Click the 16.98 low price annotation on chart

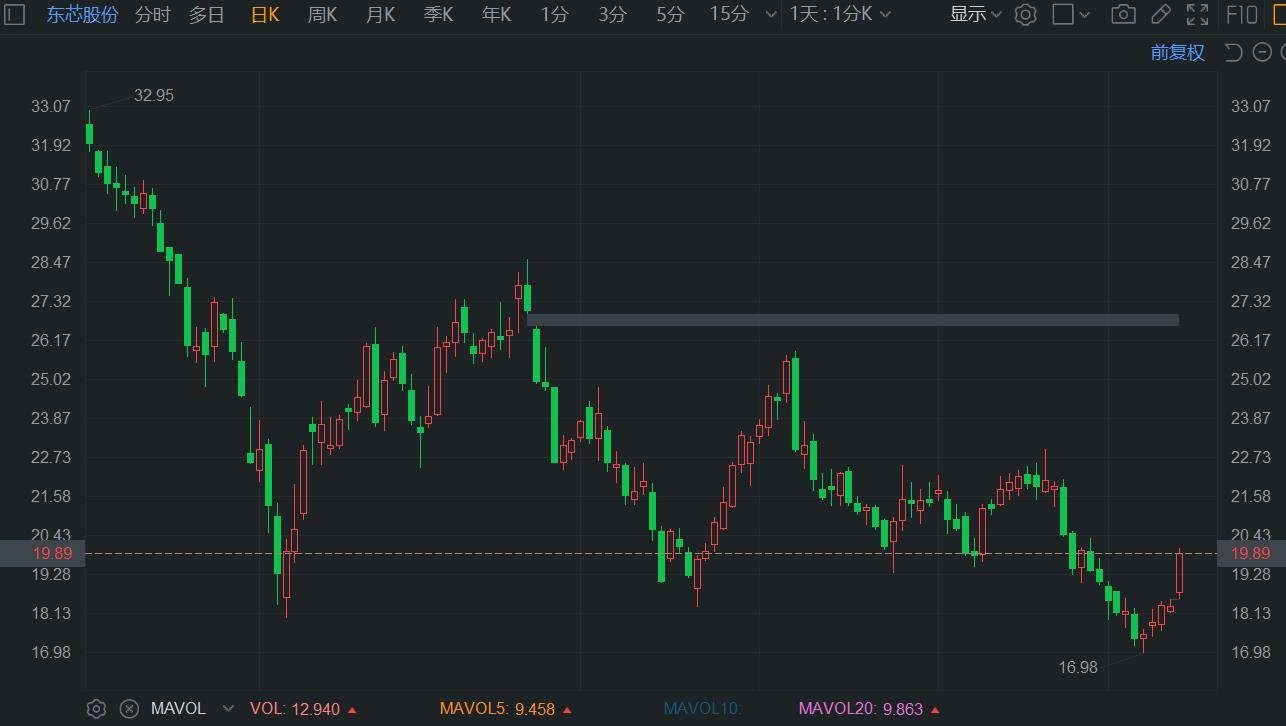click(x=1078, y=667)
